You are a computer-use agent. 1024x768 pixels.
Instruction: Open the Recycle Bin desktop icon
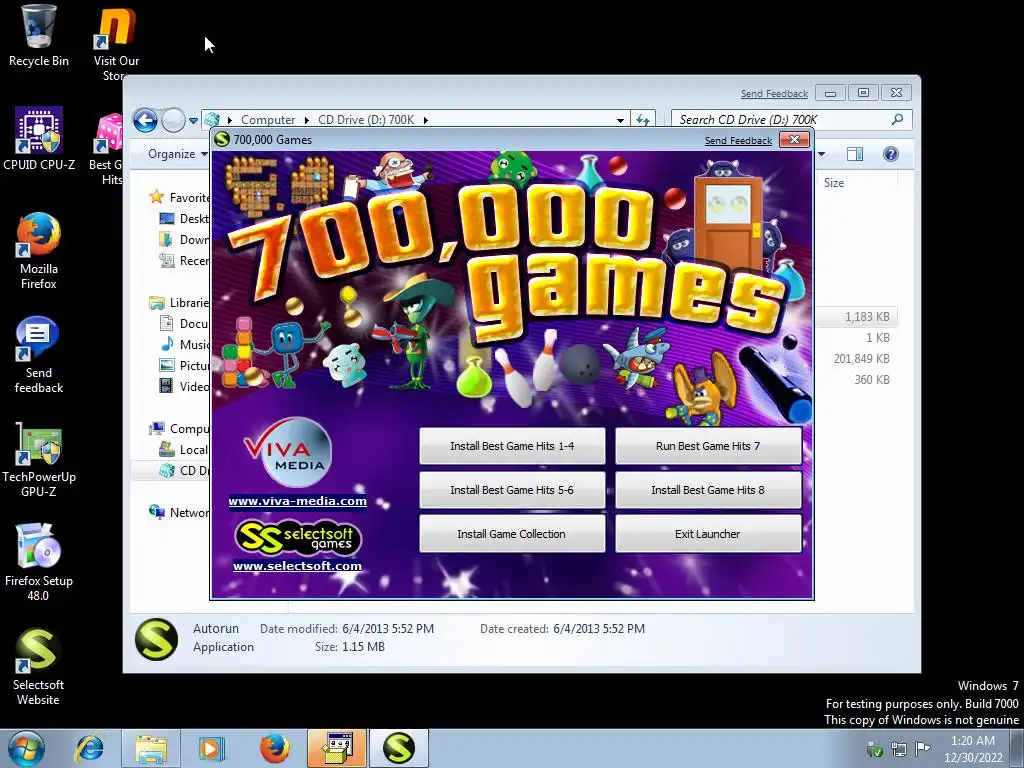click(x=38, y=36)
